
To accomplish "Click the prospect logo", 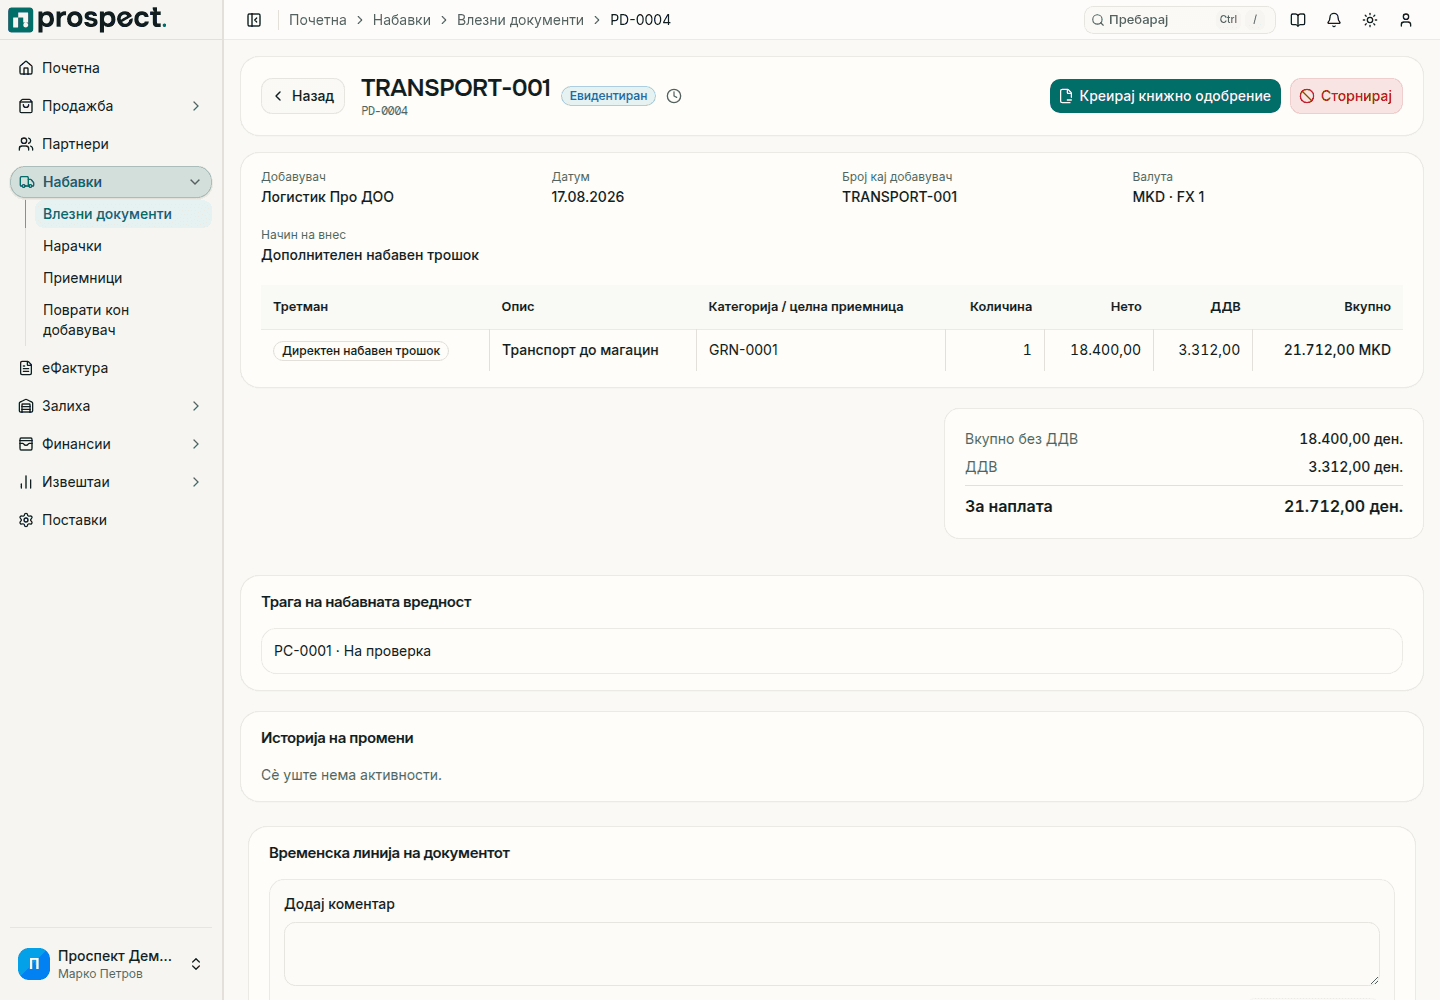I will tap(88, 19).
